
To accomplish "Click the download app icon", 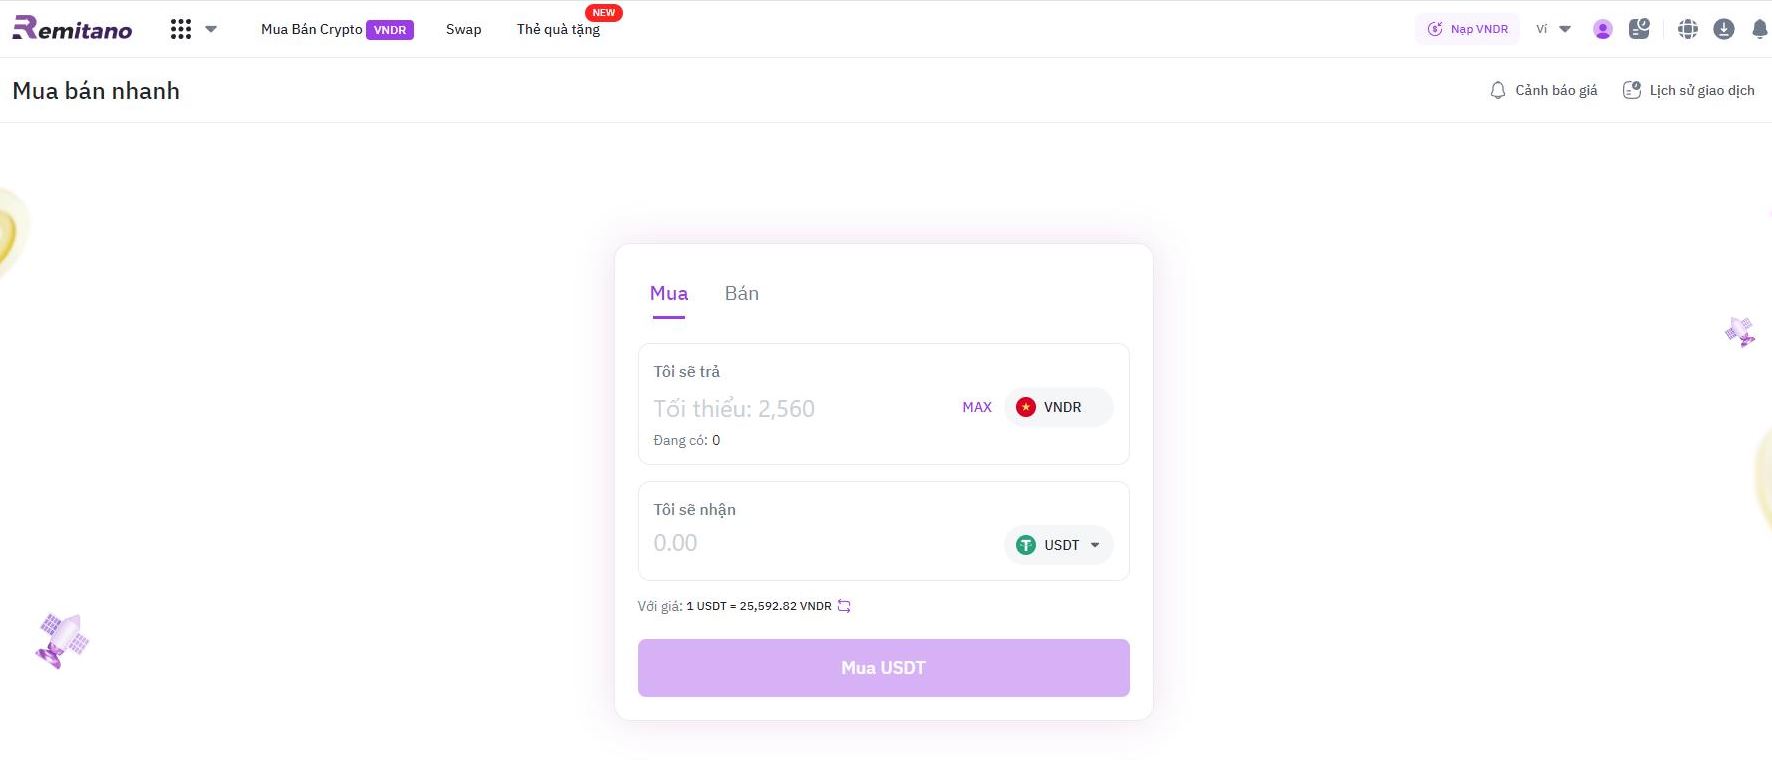I will 1724,30.
